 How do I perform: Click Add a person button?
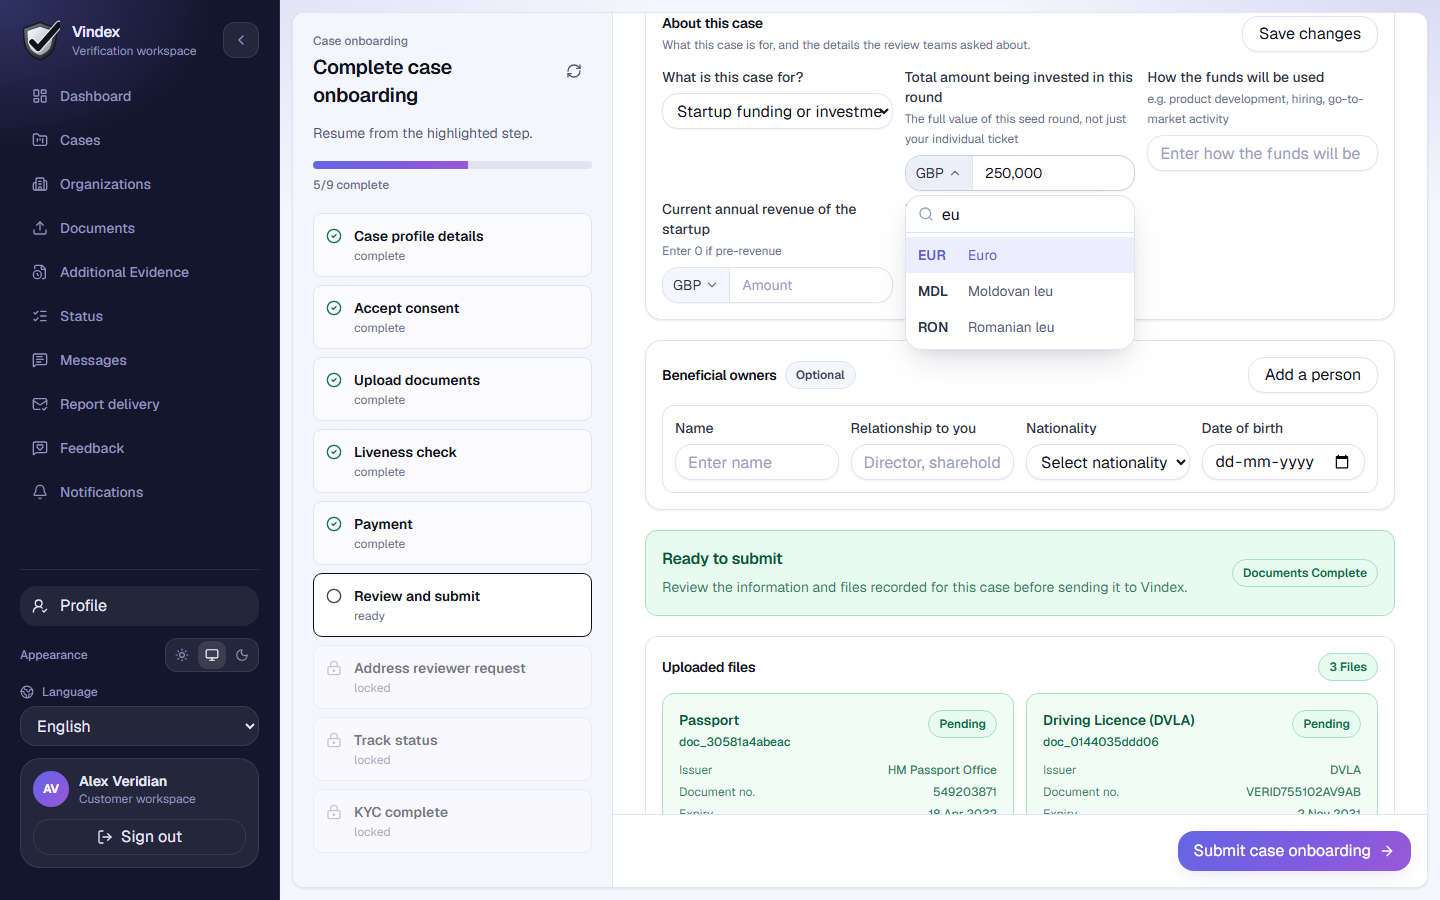[x=1313, y=375]
